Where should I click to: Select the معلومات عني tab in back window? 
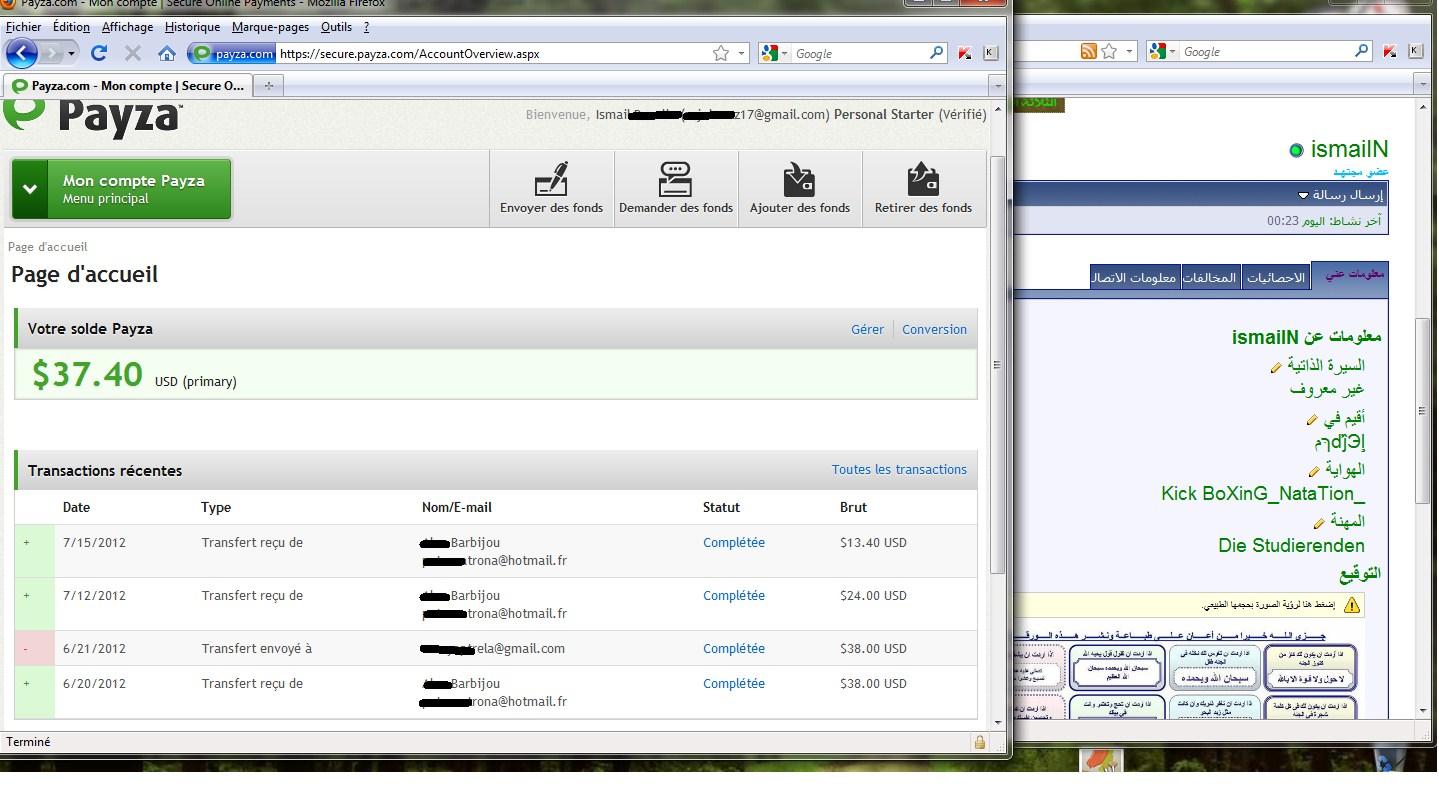pos(1348,275)
